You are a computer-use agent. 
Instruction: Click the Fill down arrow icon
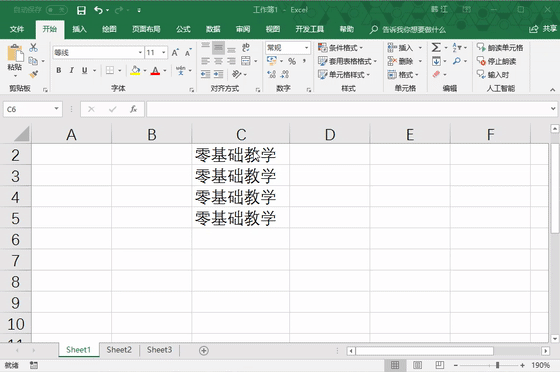[x=436, y=61]
